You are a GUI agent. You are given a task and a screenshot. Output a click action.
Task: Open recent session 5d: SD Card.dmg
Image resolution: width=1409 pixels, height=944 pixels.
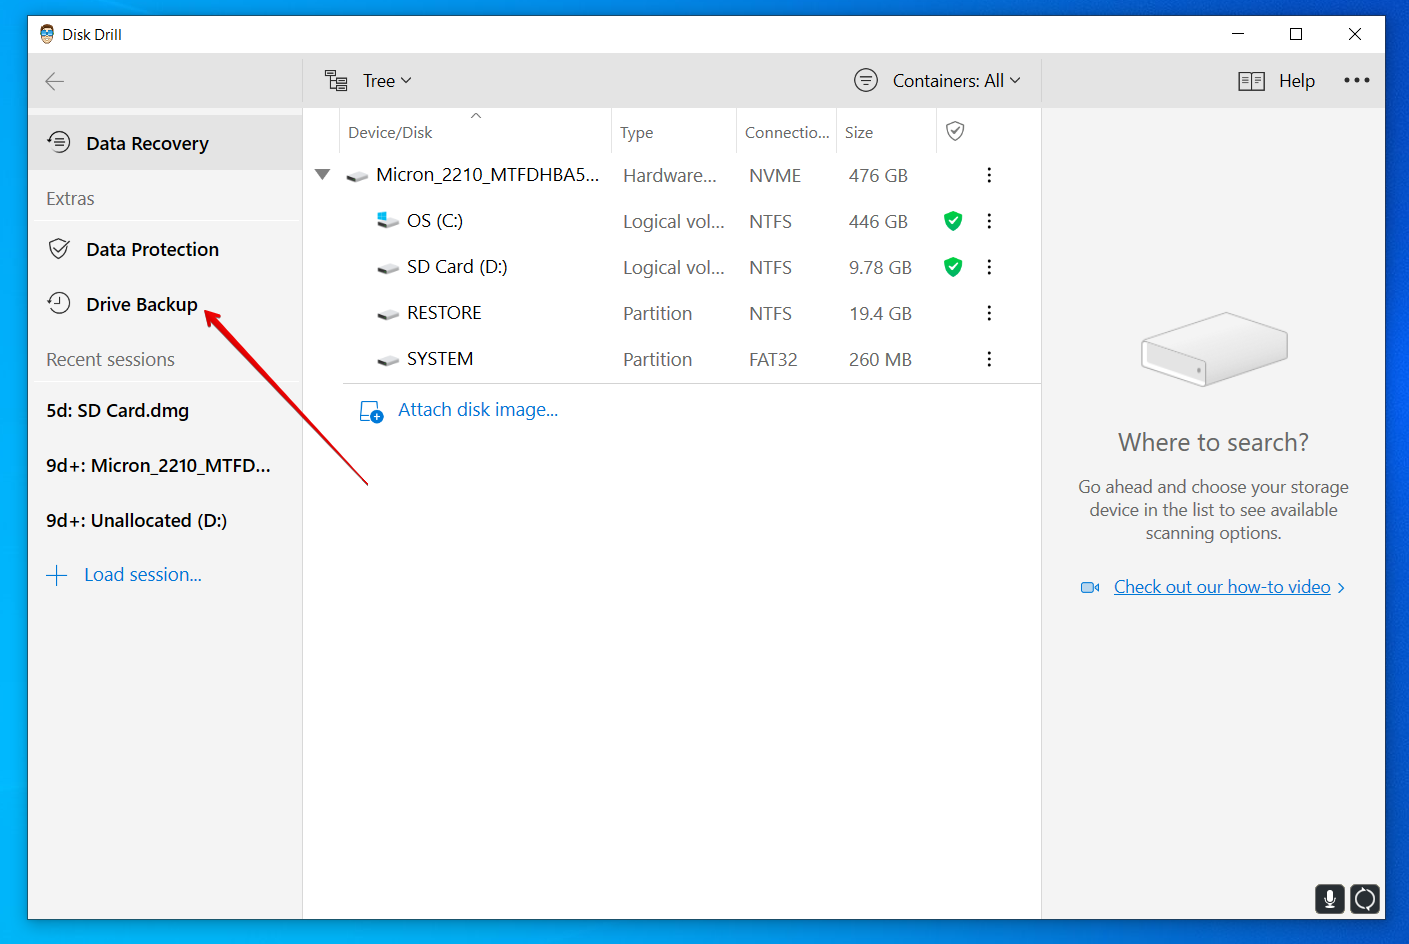[117, 411]
